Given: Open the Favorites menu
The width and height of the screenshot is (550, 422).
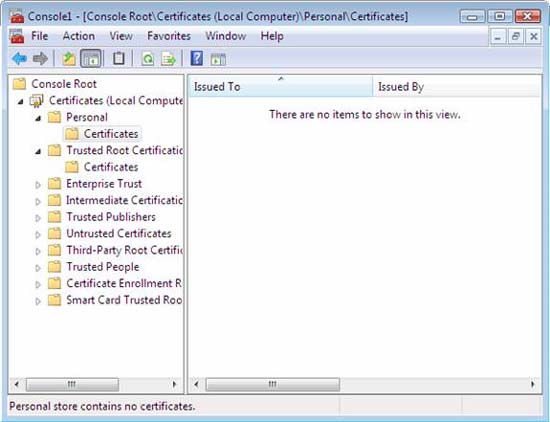Looking at the screenshot, I should (169, 36).
